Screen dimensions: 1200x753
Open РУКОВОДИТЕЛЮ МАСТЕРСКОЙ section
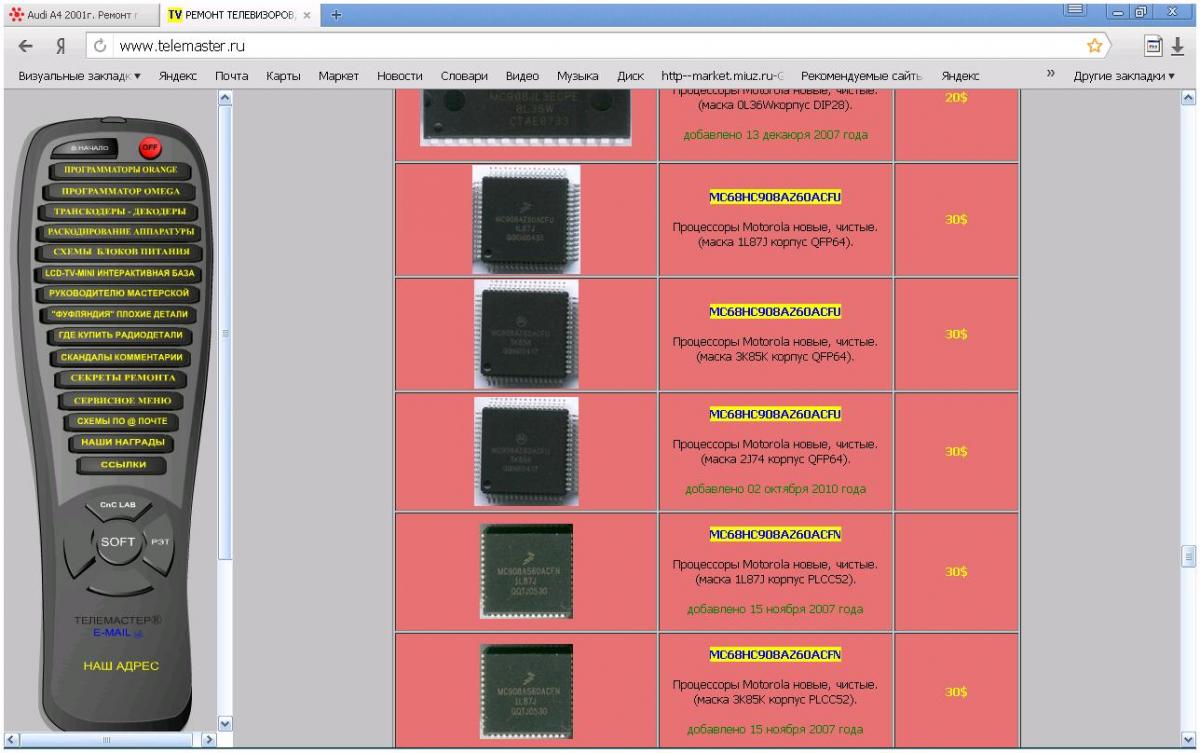point(119,294)
